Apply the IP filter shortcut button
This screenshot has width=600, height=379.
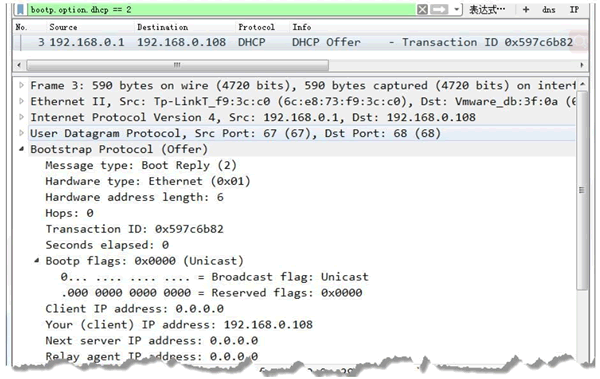pyautogui.click(x=574, y=9)
